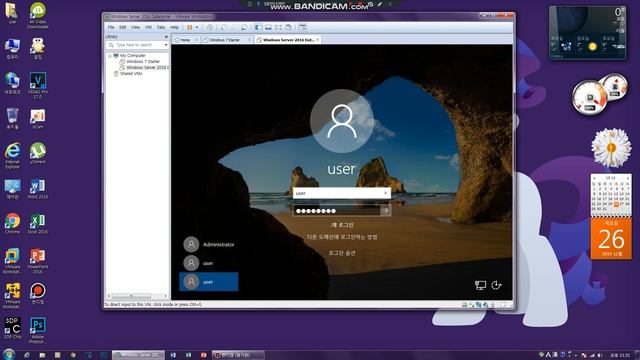The image size is (640, 360).
Task: Launch Internet Explorer from the desktop
Action: pyautogui.click(x=12, y=156)
